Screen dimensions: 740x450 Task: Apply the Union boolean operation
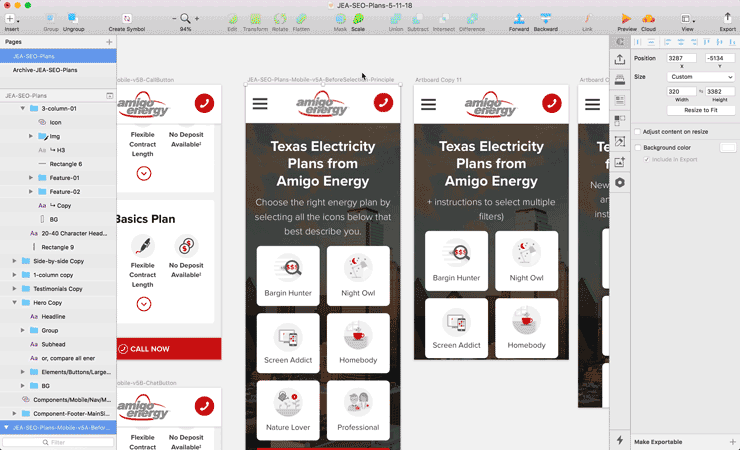coord(395,19)
